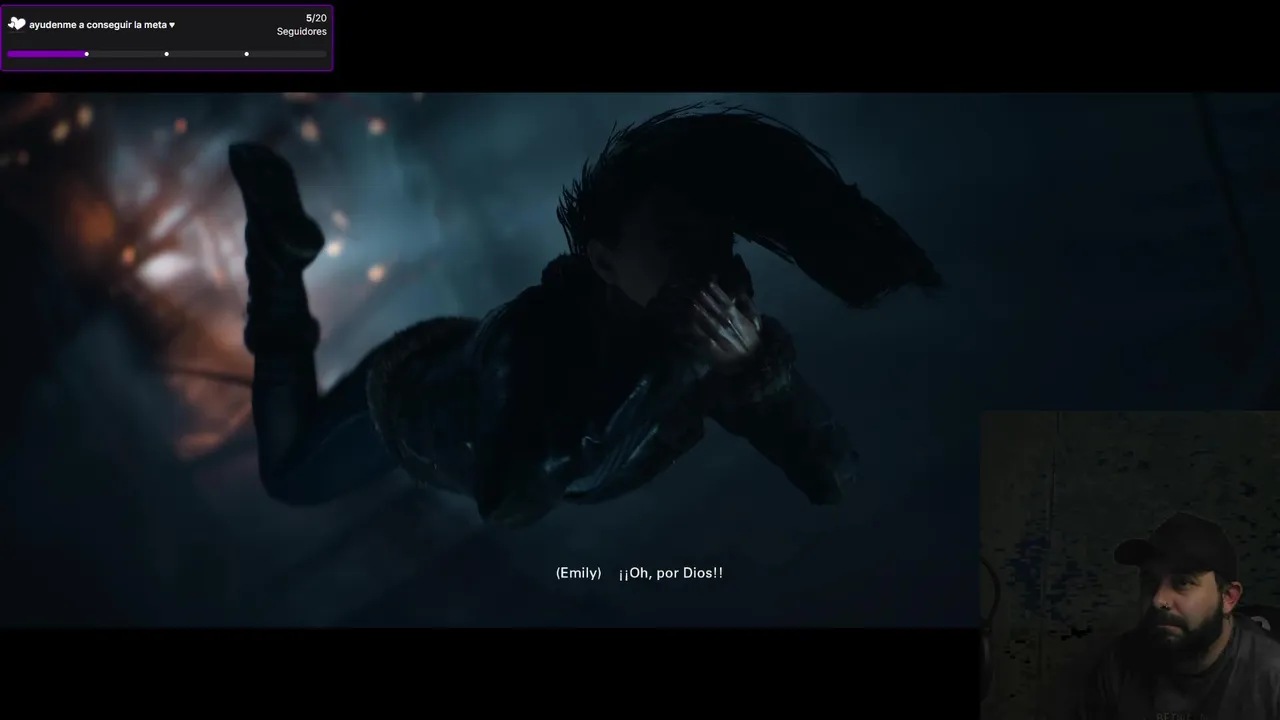Click the heart icon in follower goal widget
The image size is (1280, 720).
[17, 24]
